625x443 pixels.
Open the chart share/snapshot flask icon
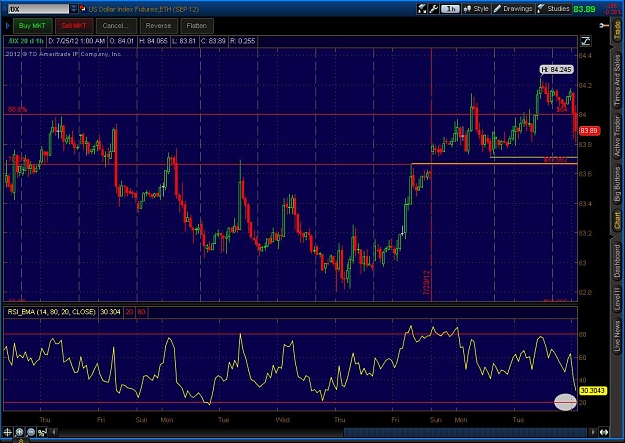(422, 9)
